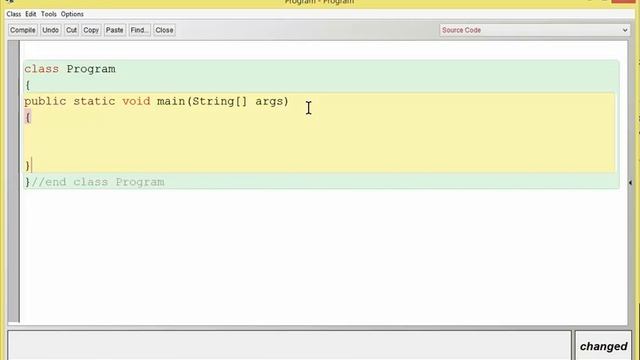Click the compiler message area at bottom

289,345
